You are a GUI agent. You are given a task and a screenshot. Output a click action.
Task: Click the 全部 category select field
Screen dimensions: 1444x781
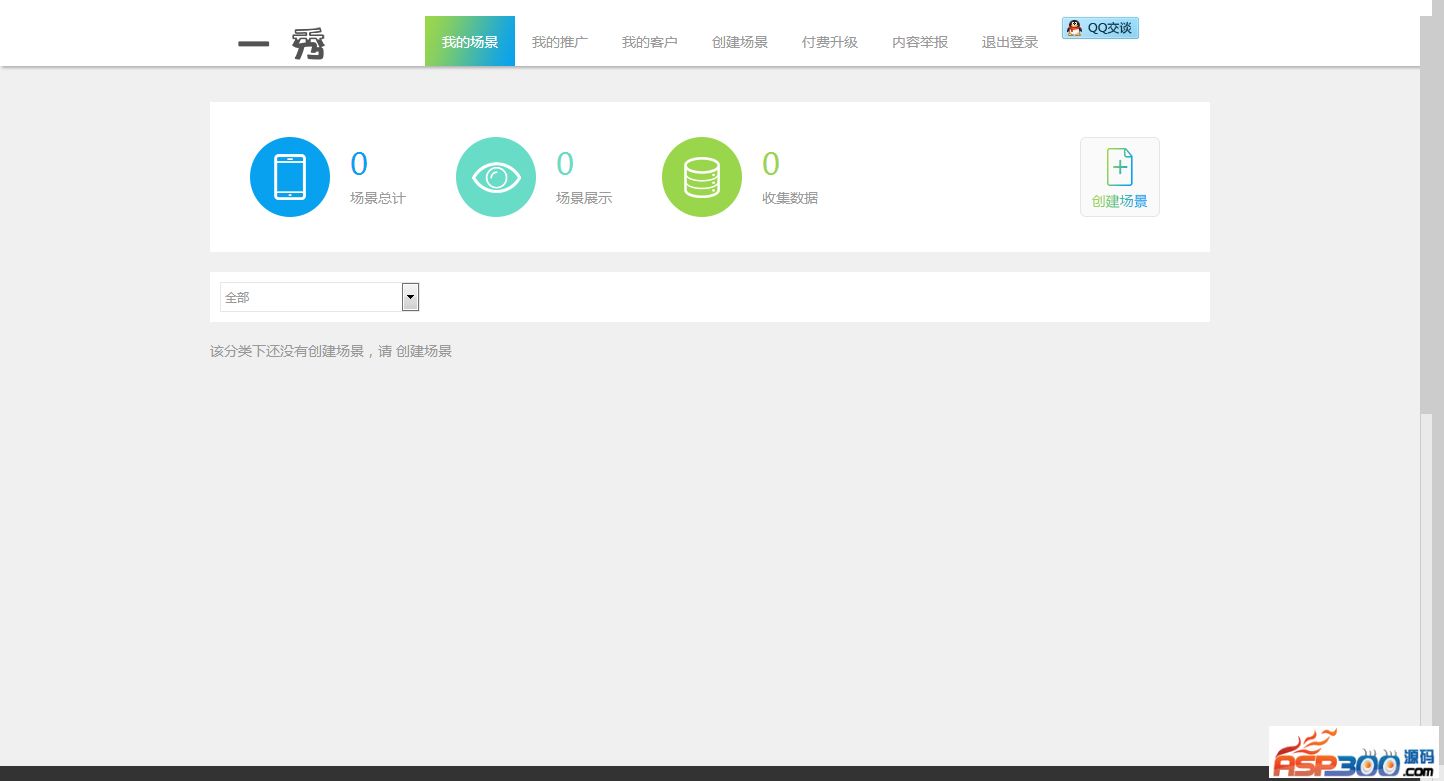tap(320, 297)
